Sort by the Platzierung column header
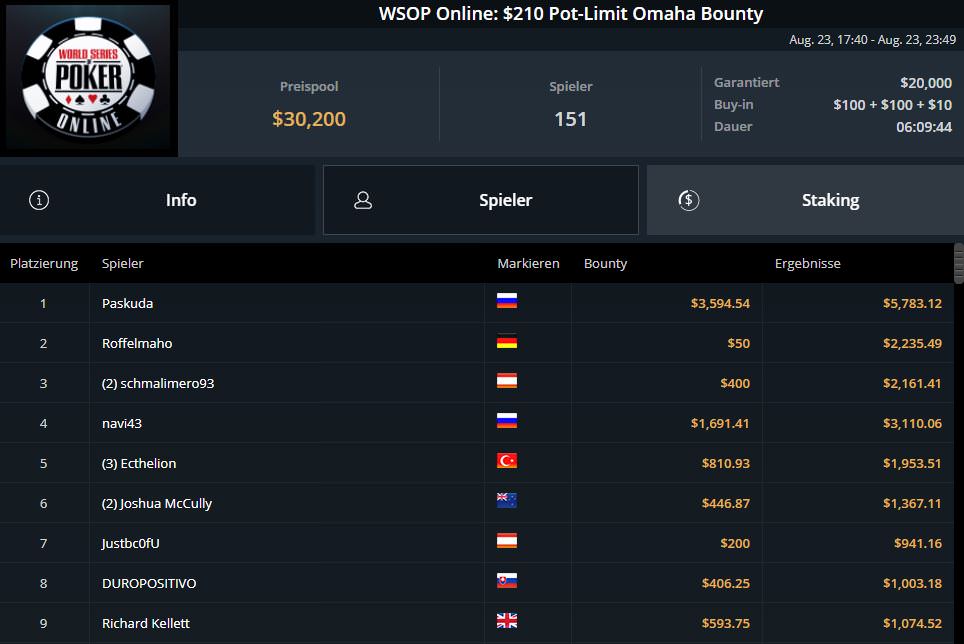 point(44,264)
